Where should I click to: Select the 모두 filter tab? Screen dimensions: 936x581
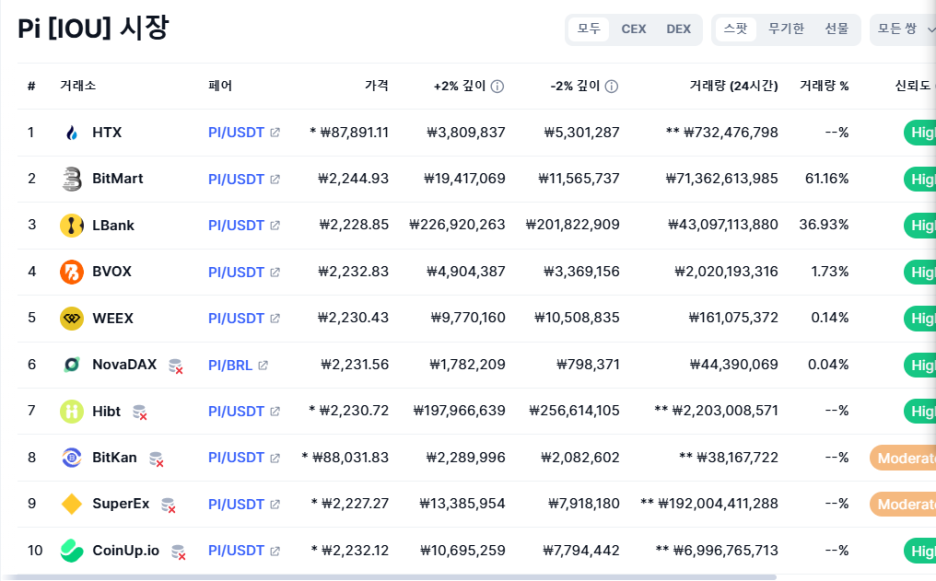coord(589,29)
